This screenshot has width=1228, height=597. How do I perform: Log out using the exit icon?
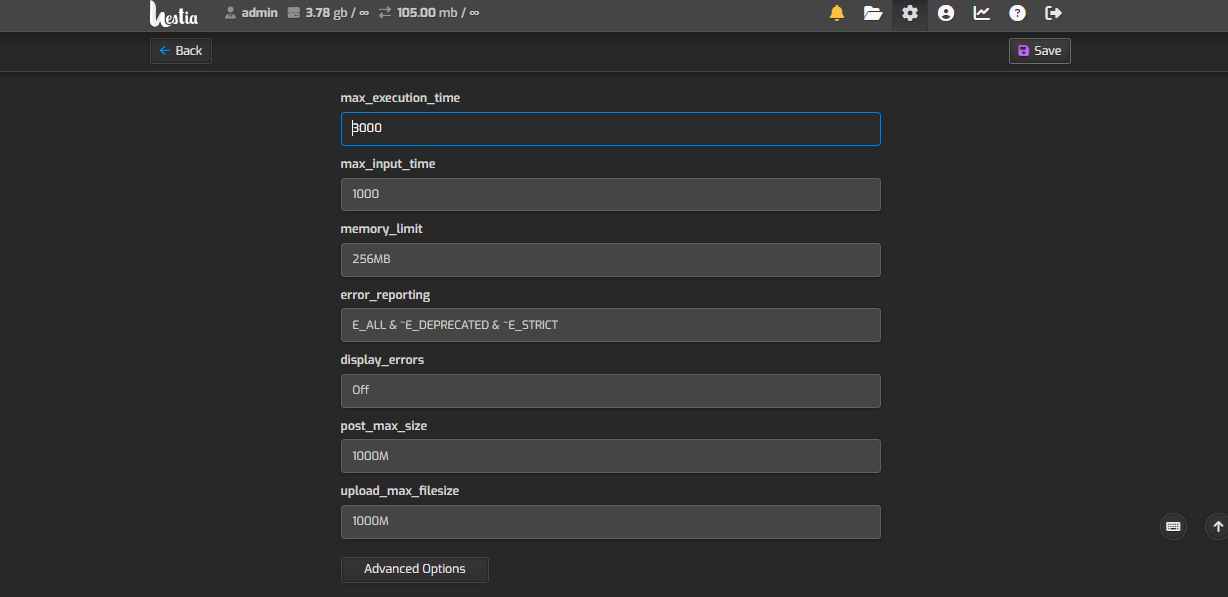(1053, 13)
